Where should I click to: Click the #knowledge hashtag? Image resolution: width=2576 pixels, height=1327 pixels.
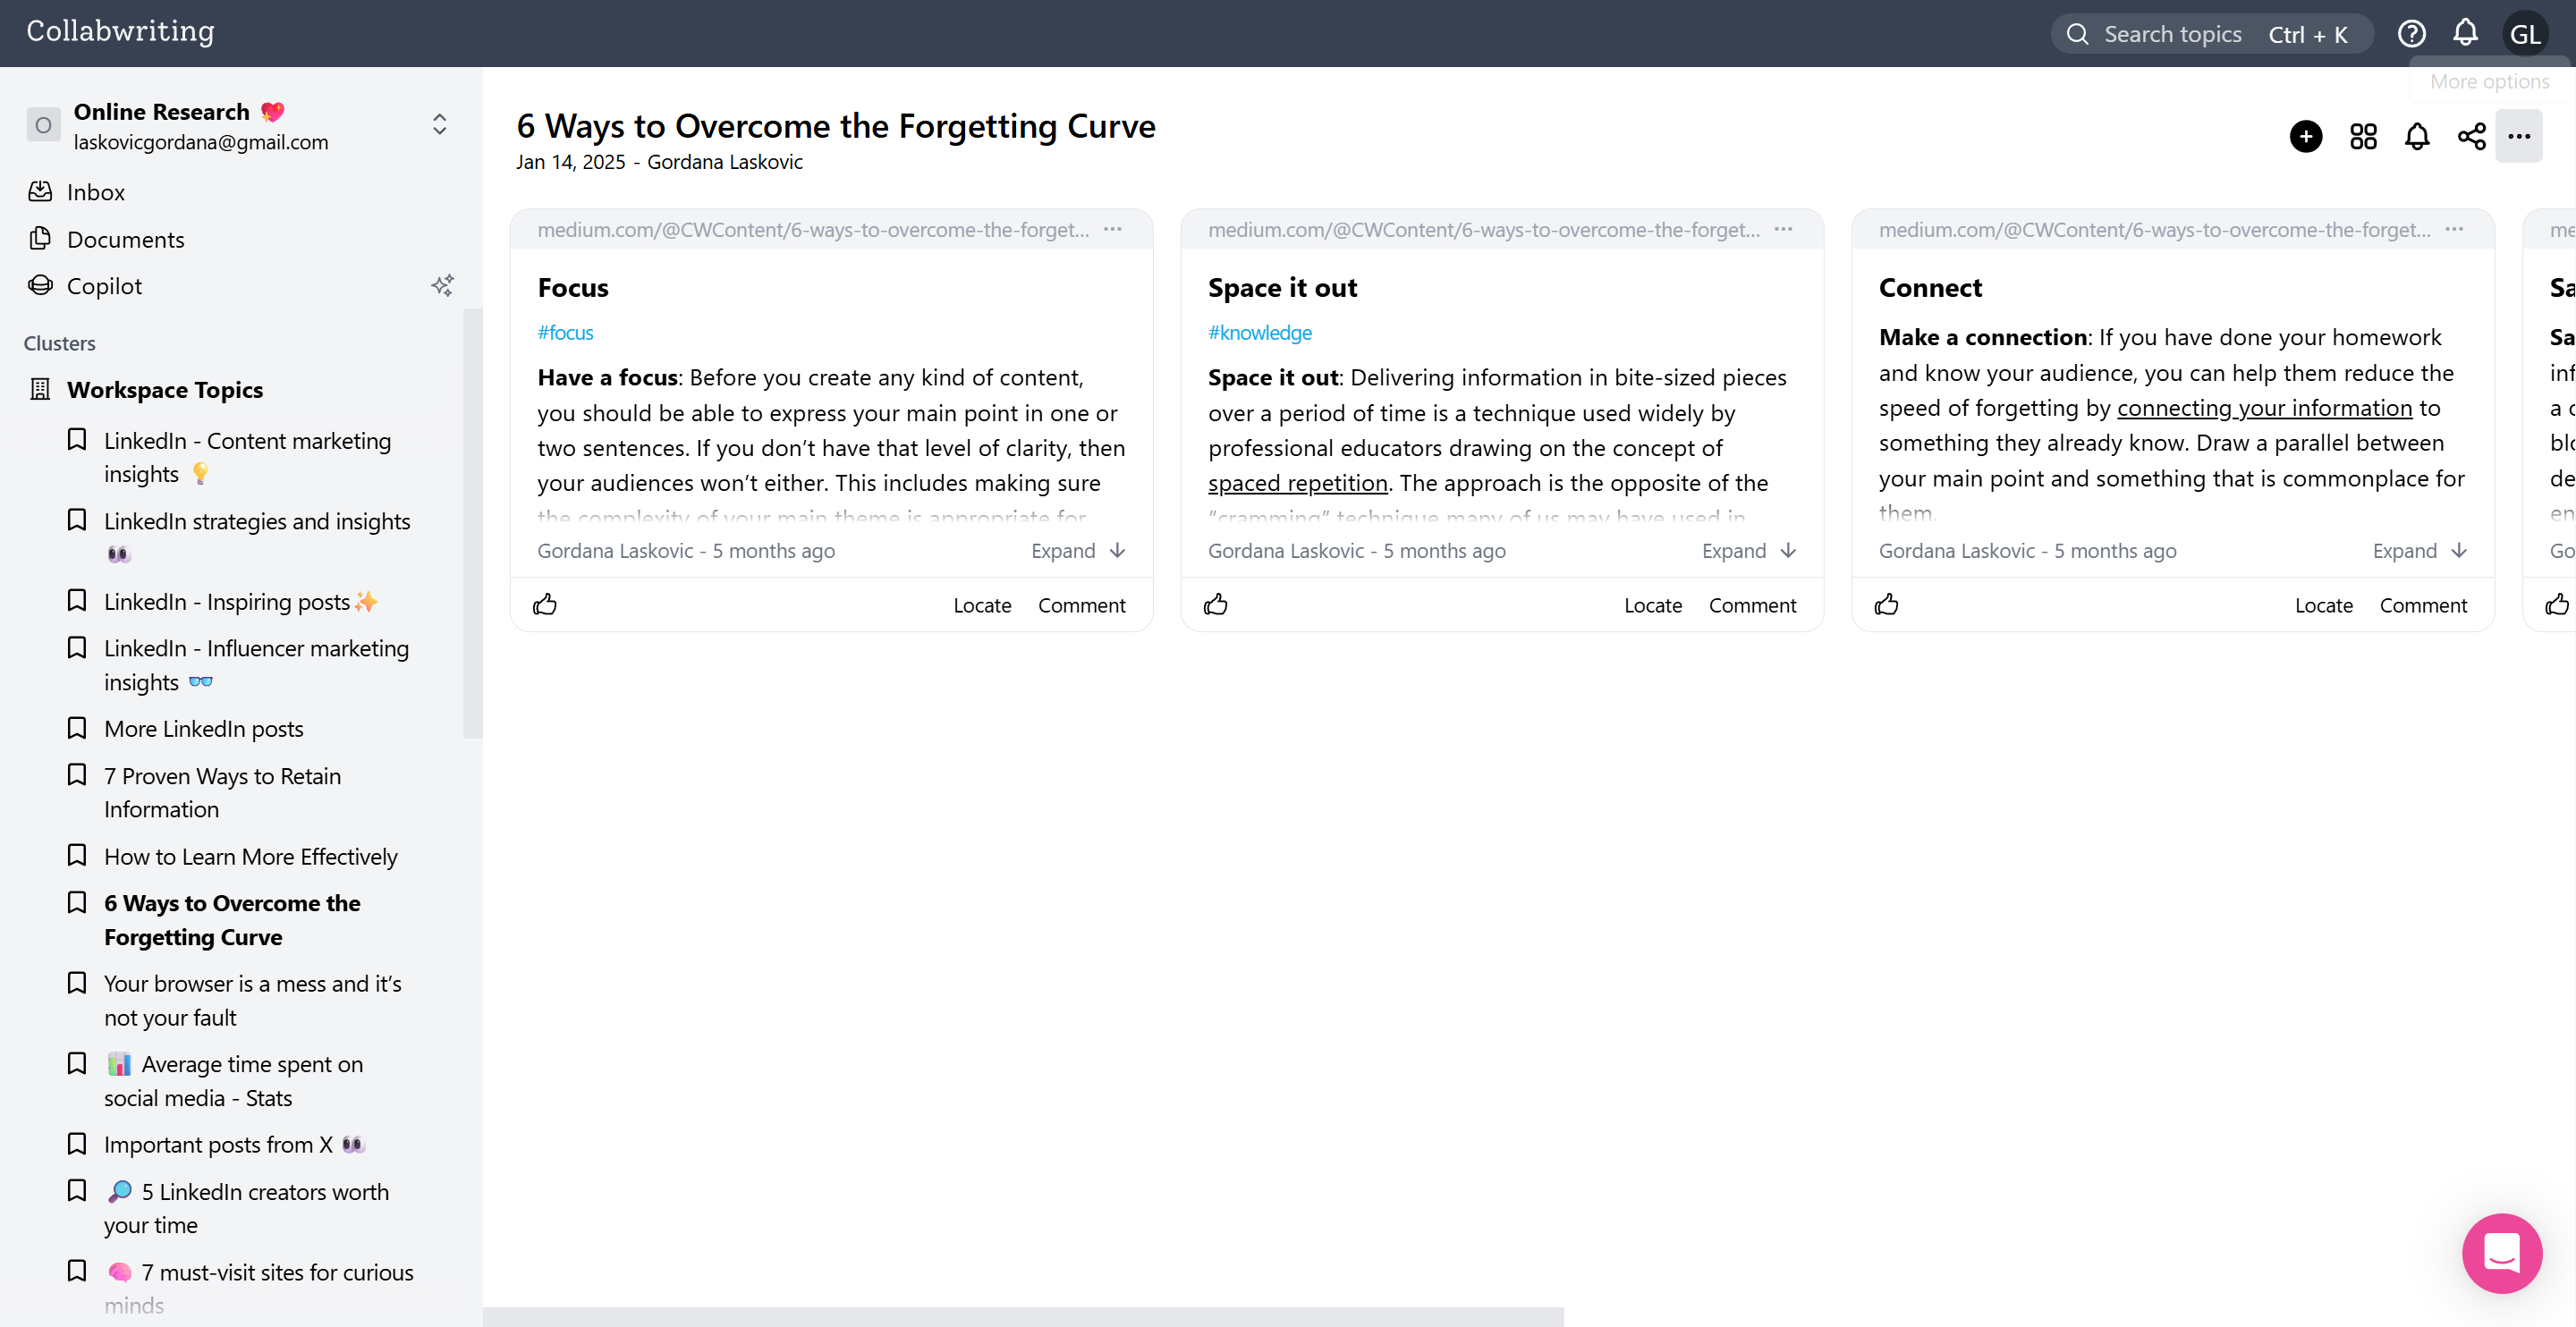point(1259,333)
